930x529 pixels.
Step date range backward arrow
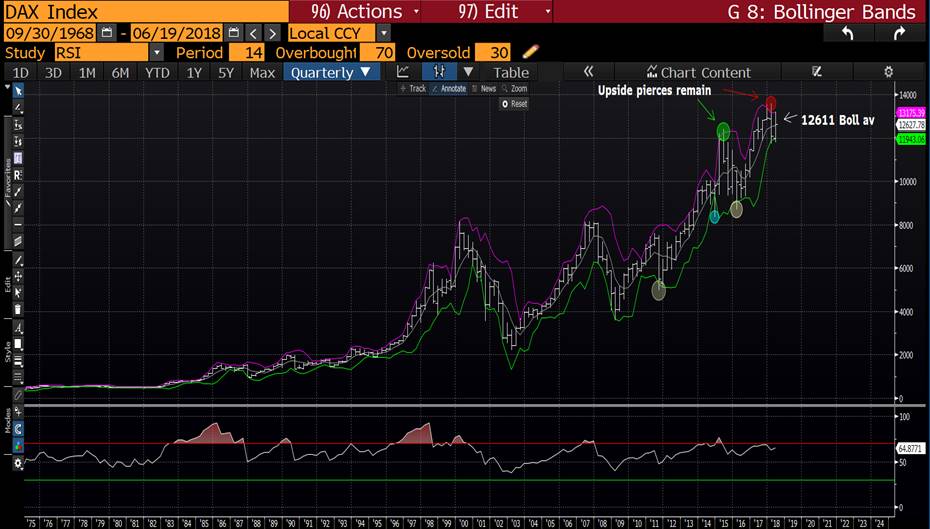(x=253, y=33)
